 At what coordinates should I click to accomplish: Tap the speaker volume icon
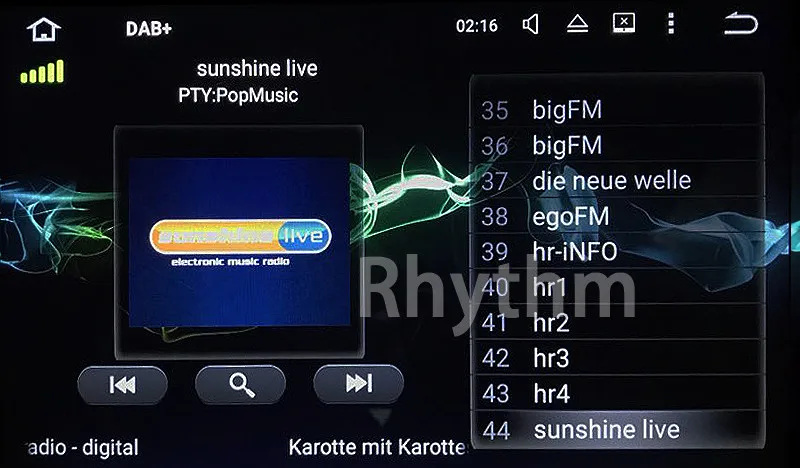(531, 24)
